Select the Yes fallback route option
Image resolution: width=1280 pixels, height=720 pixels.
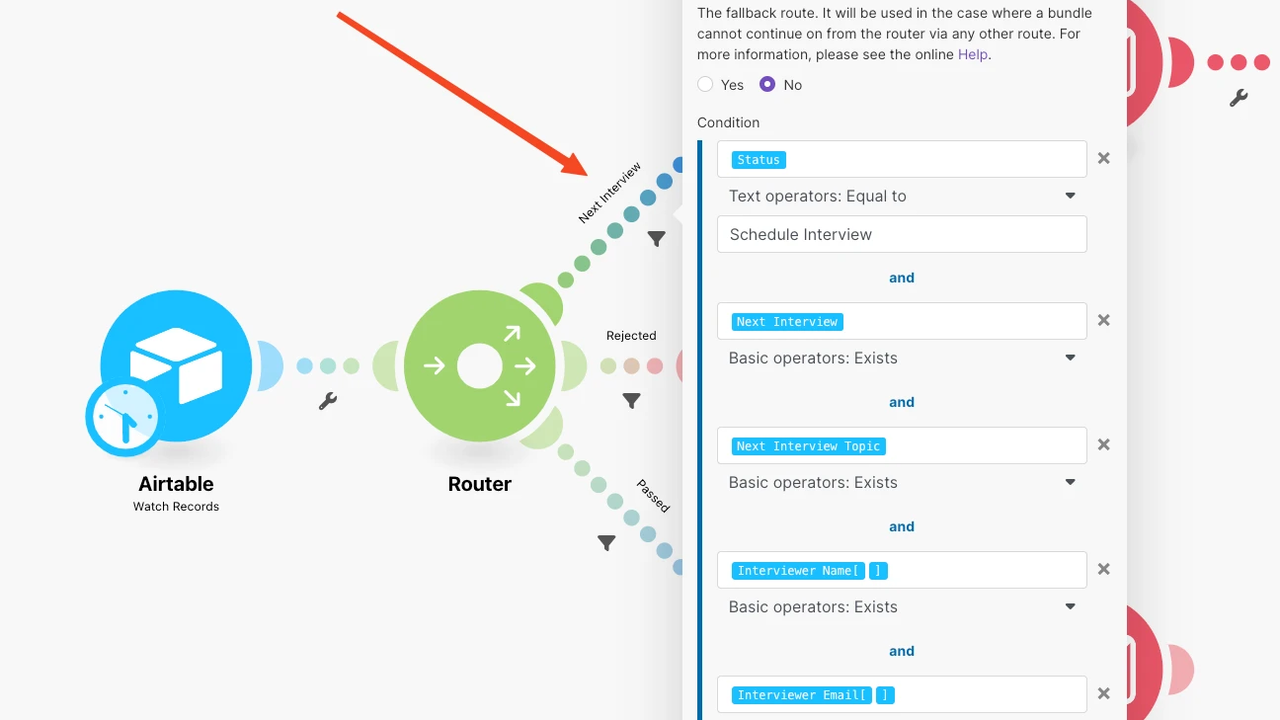pos(706,85)
